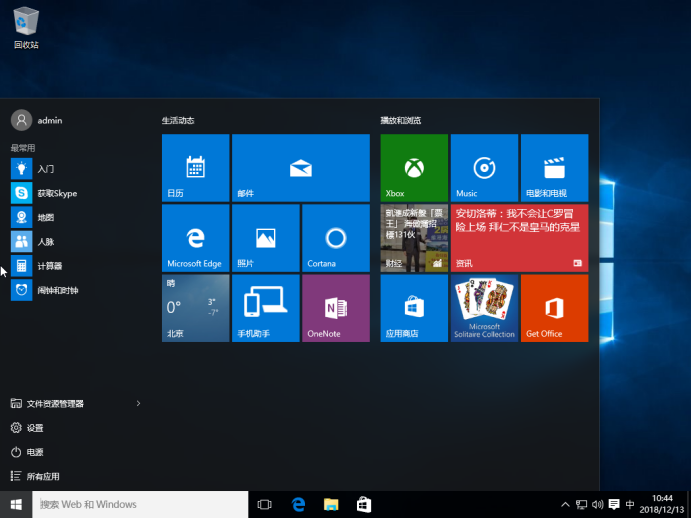Open the 邮件 Mail tile

(300, 168)
